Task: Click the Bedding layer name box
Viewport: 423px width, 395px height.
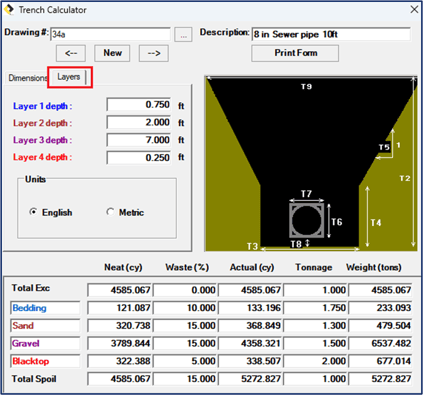Action: (45, 308)
